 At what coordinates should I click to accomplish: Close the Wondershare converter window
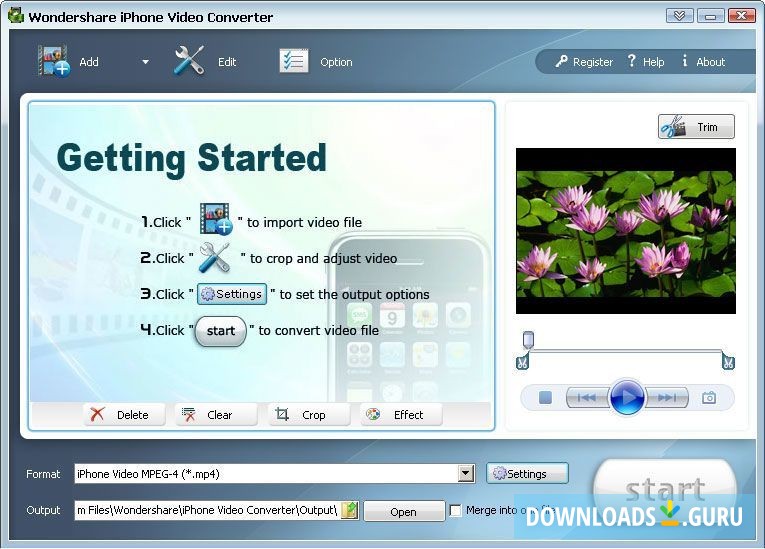pyautogui.click(x=742, y=16)
